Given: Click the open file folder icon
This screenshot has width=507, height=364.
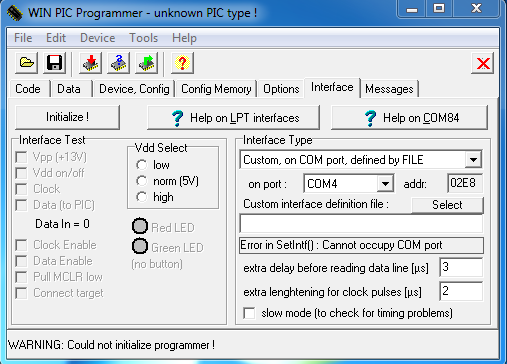Looking at the screenshot, I should [27, 63].
